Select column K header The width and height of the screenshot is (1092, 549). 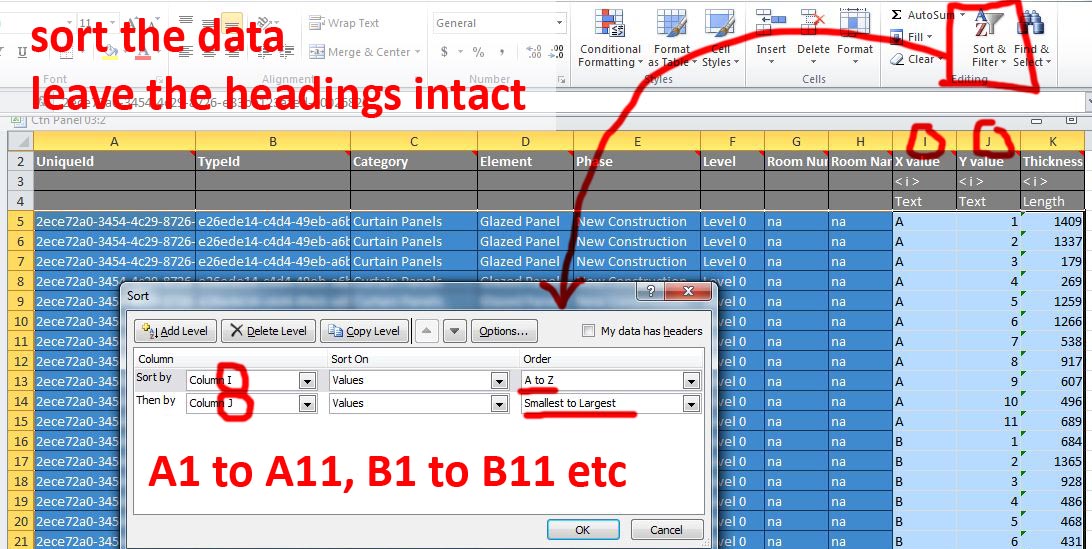pyautogui.click(x=1052, y=141)
